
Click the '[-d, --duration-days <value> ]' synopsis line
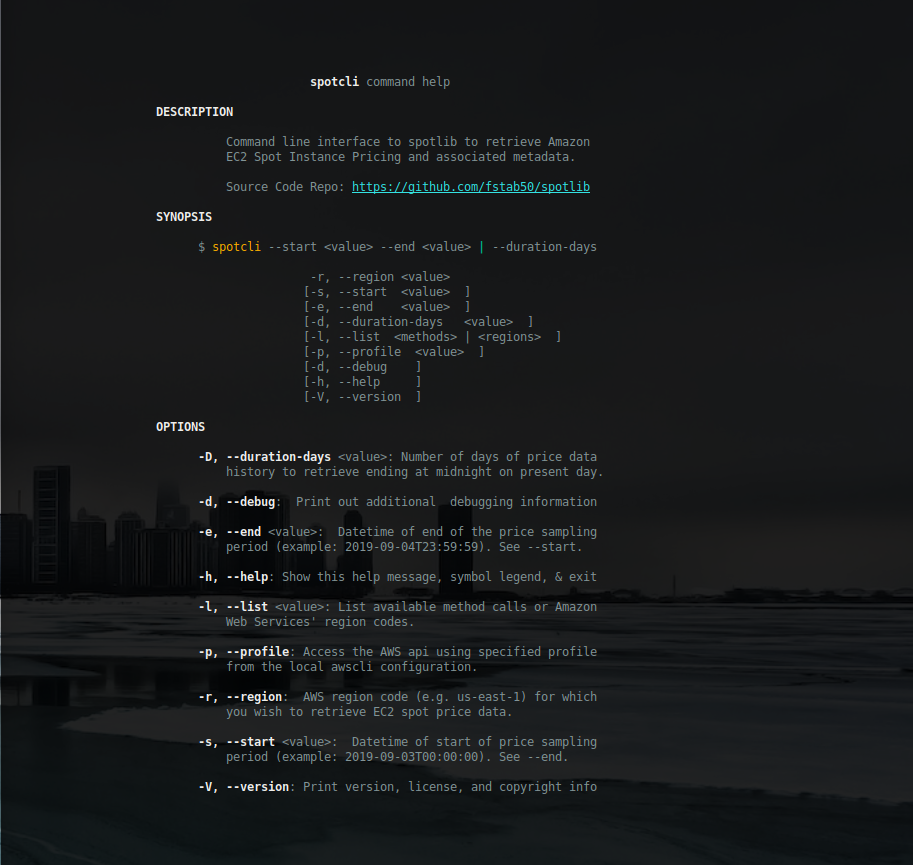tap(418, 322)
